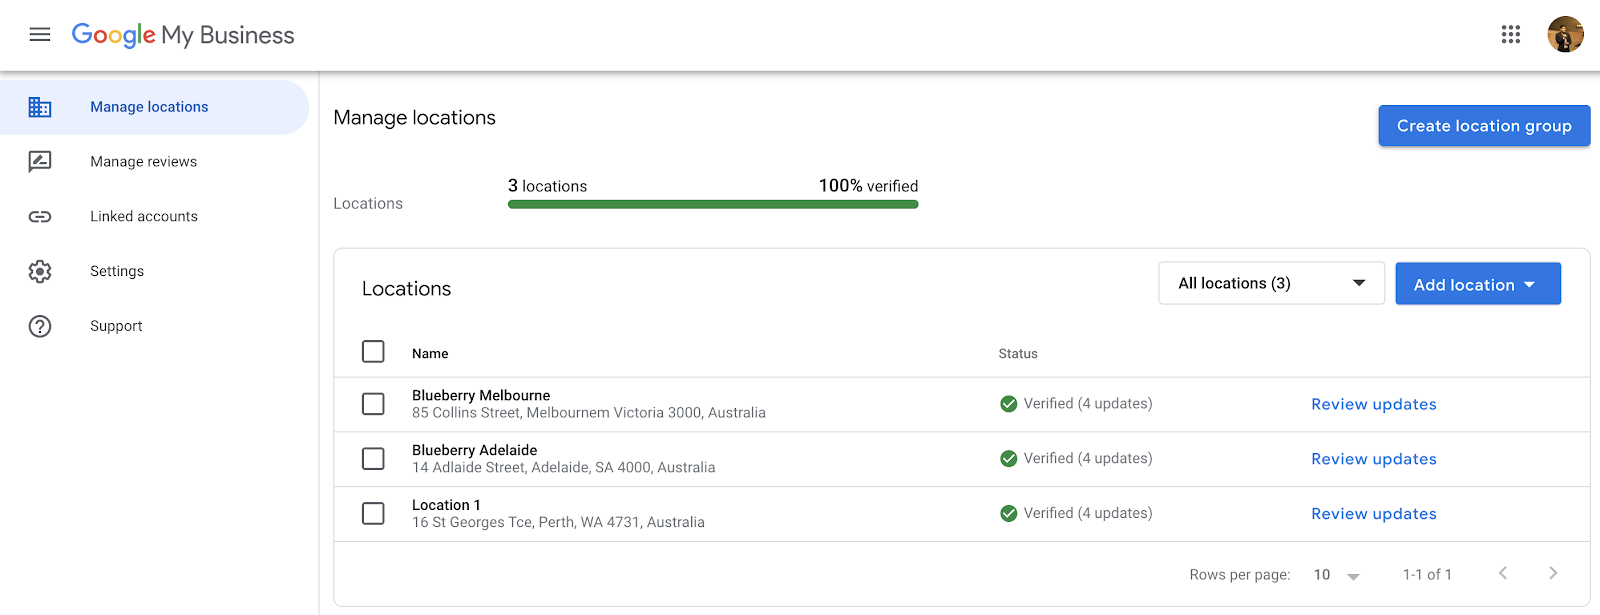This screenshot has width=1600, height=615.
Task: Click the green verification progress bar
Action: point(713,204)
